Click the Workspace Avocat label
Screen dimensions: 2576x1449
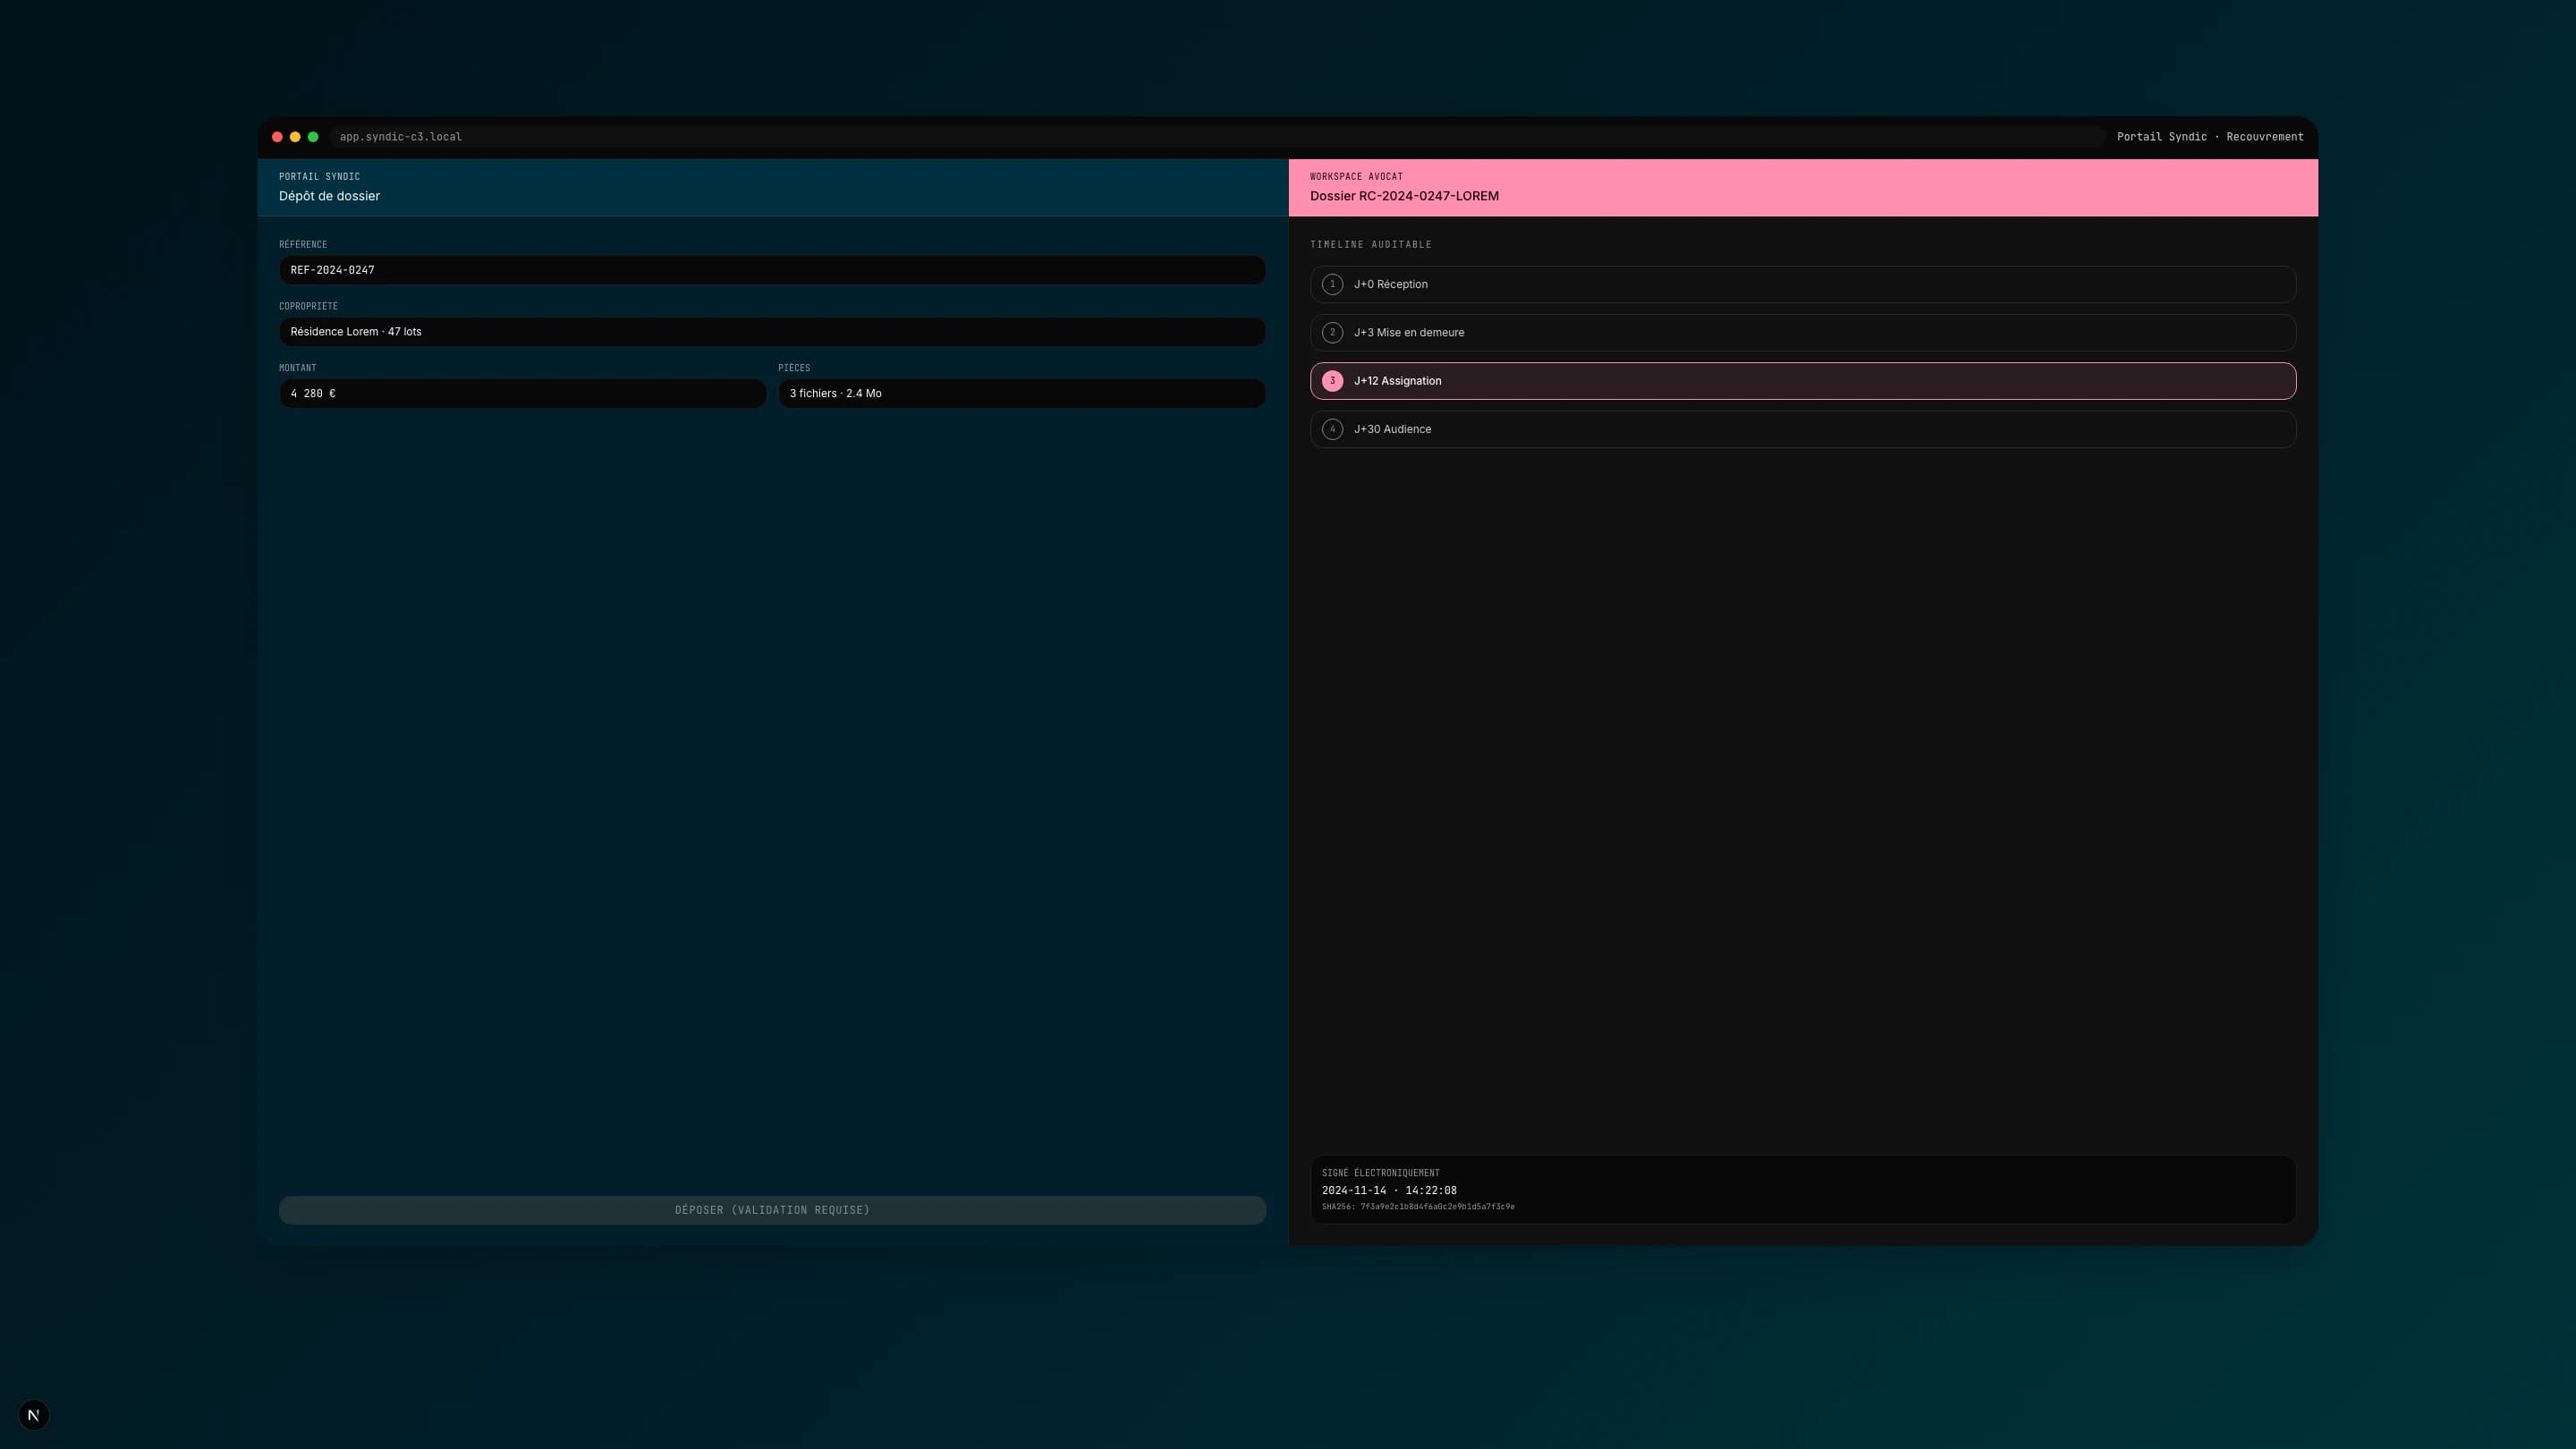pyautogui.click(x=1356, y=176)
